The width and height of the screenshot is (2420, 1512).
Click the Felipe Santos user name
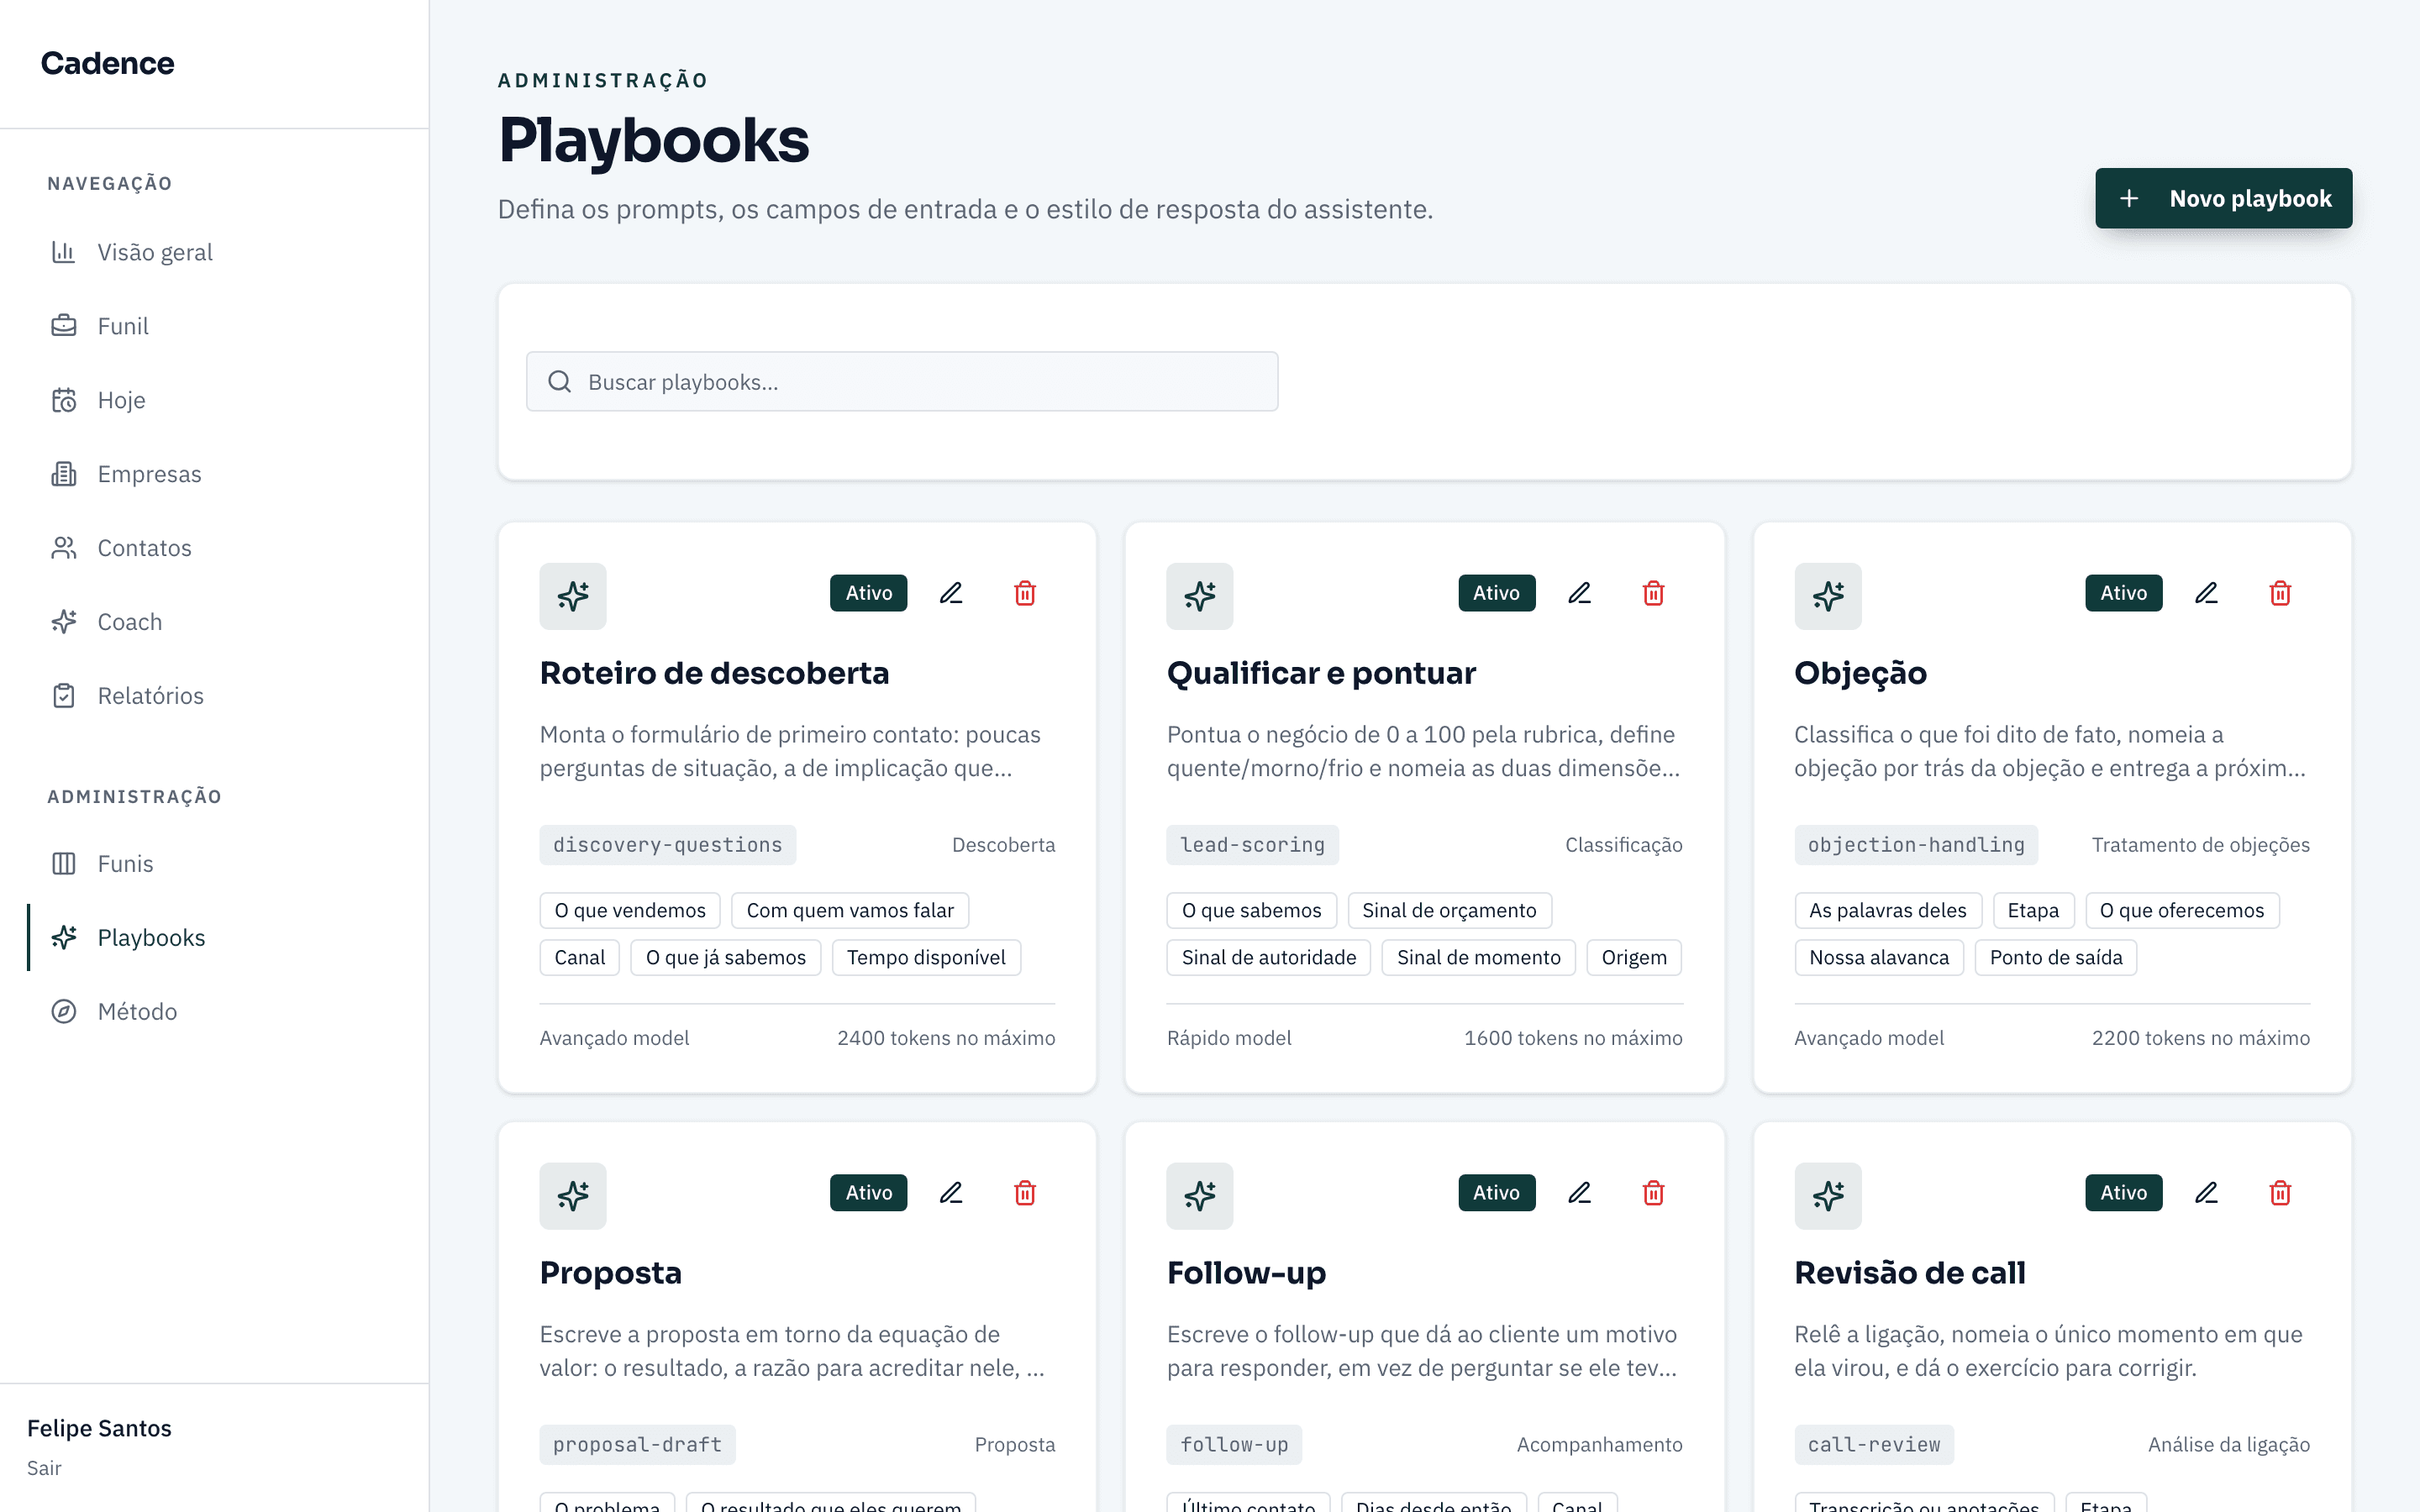[99, 1428]
